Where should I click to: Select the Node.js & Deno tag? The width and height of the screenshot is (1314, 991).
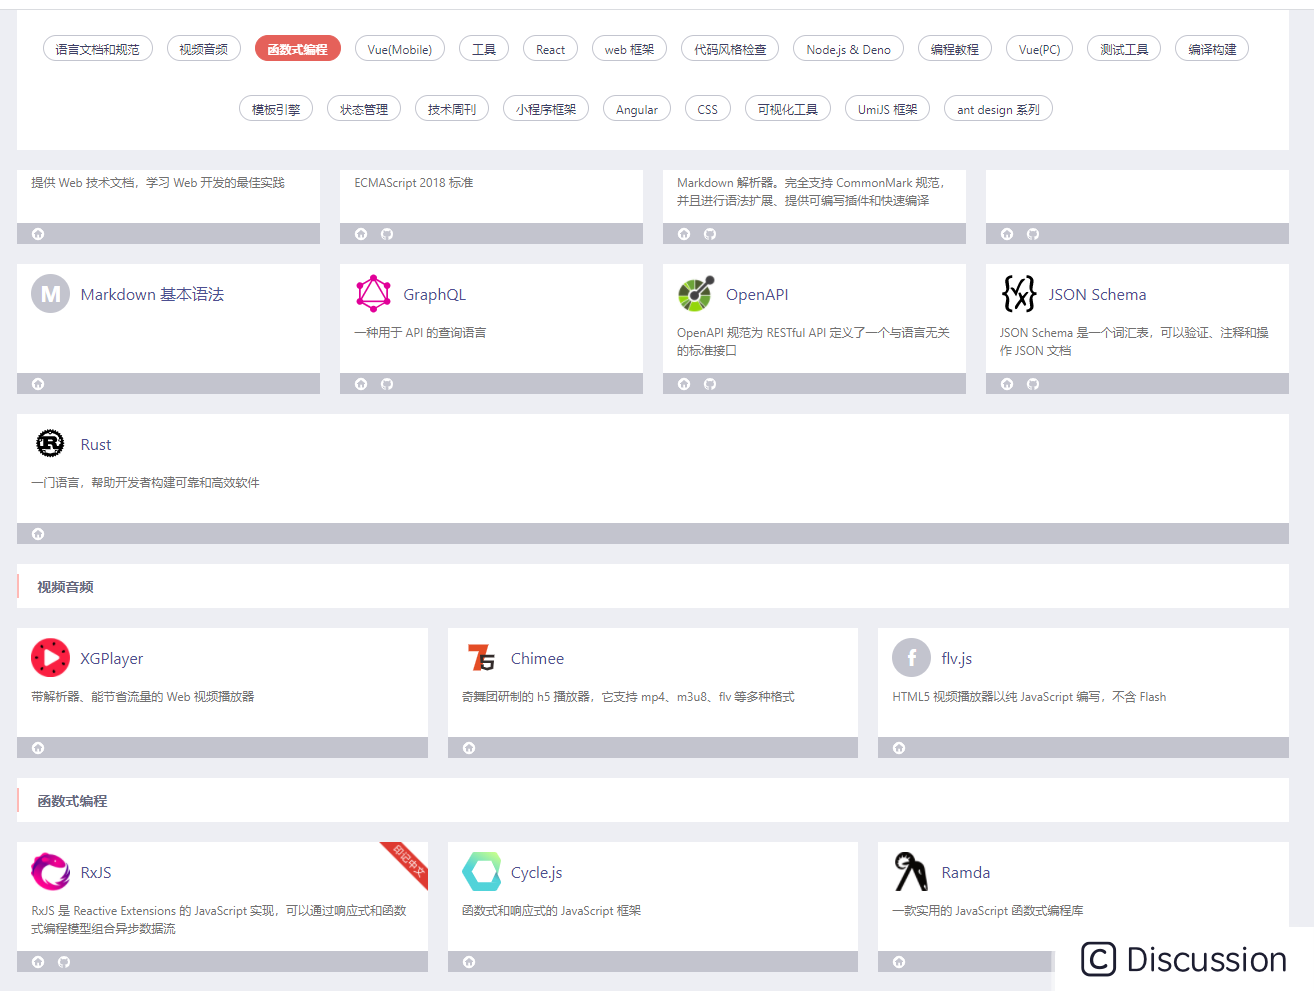[849, 49]
